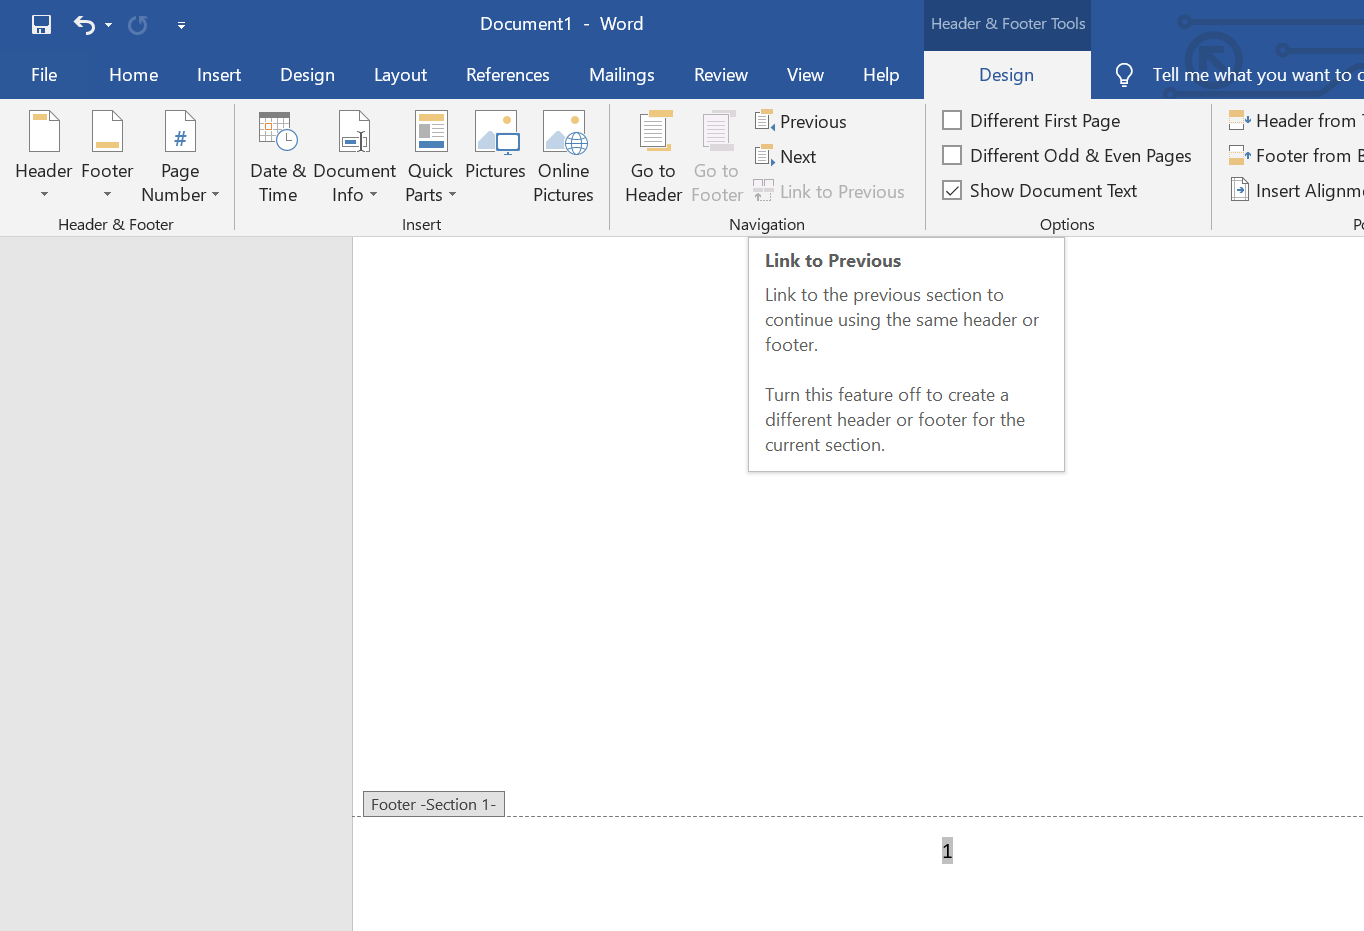Click the Online Pictures icon
This screenshot has width=1364, height=931.
click(x=564, y=132)
